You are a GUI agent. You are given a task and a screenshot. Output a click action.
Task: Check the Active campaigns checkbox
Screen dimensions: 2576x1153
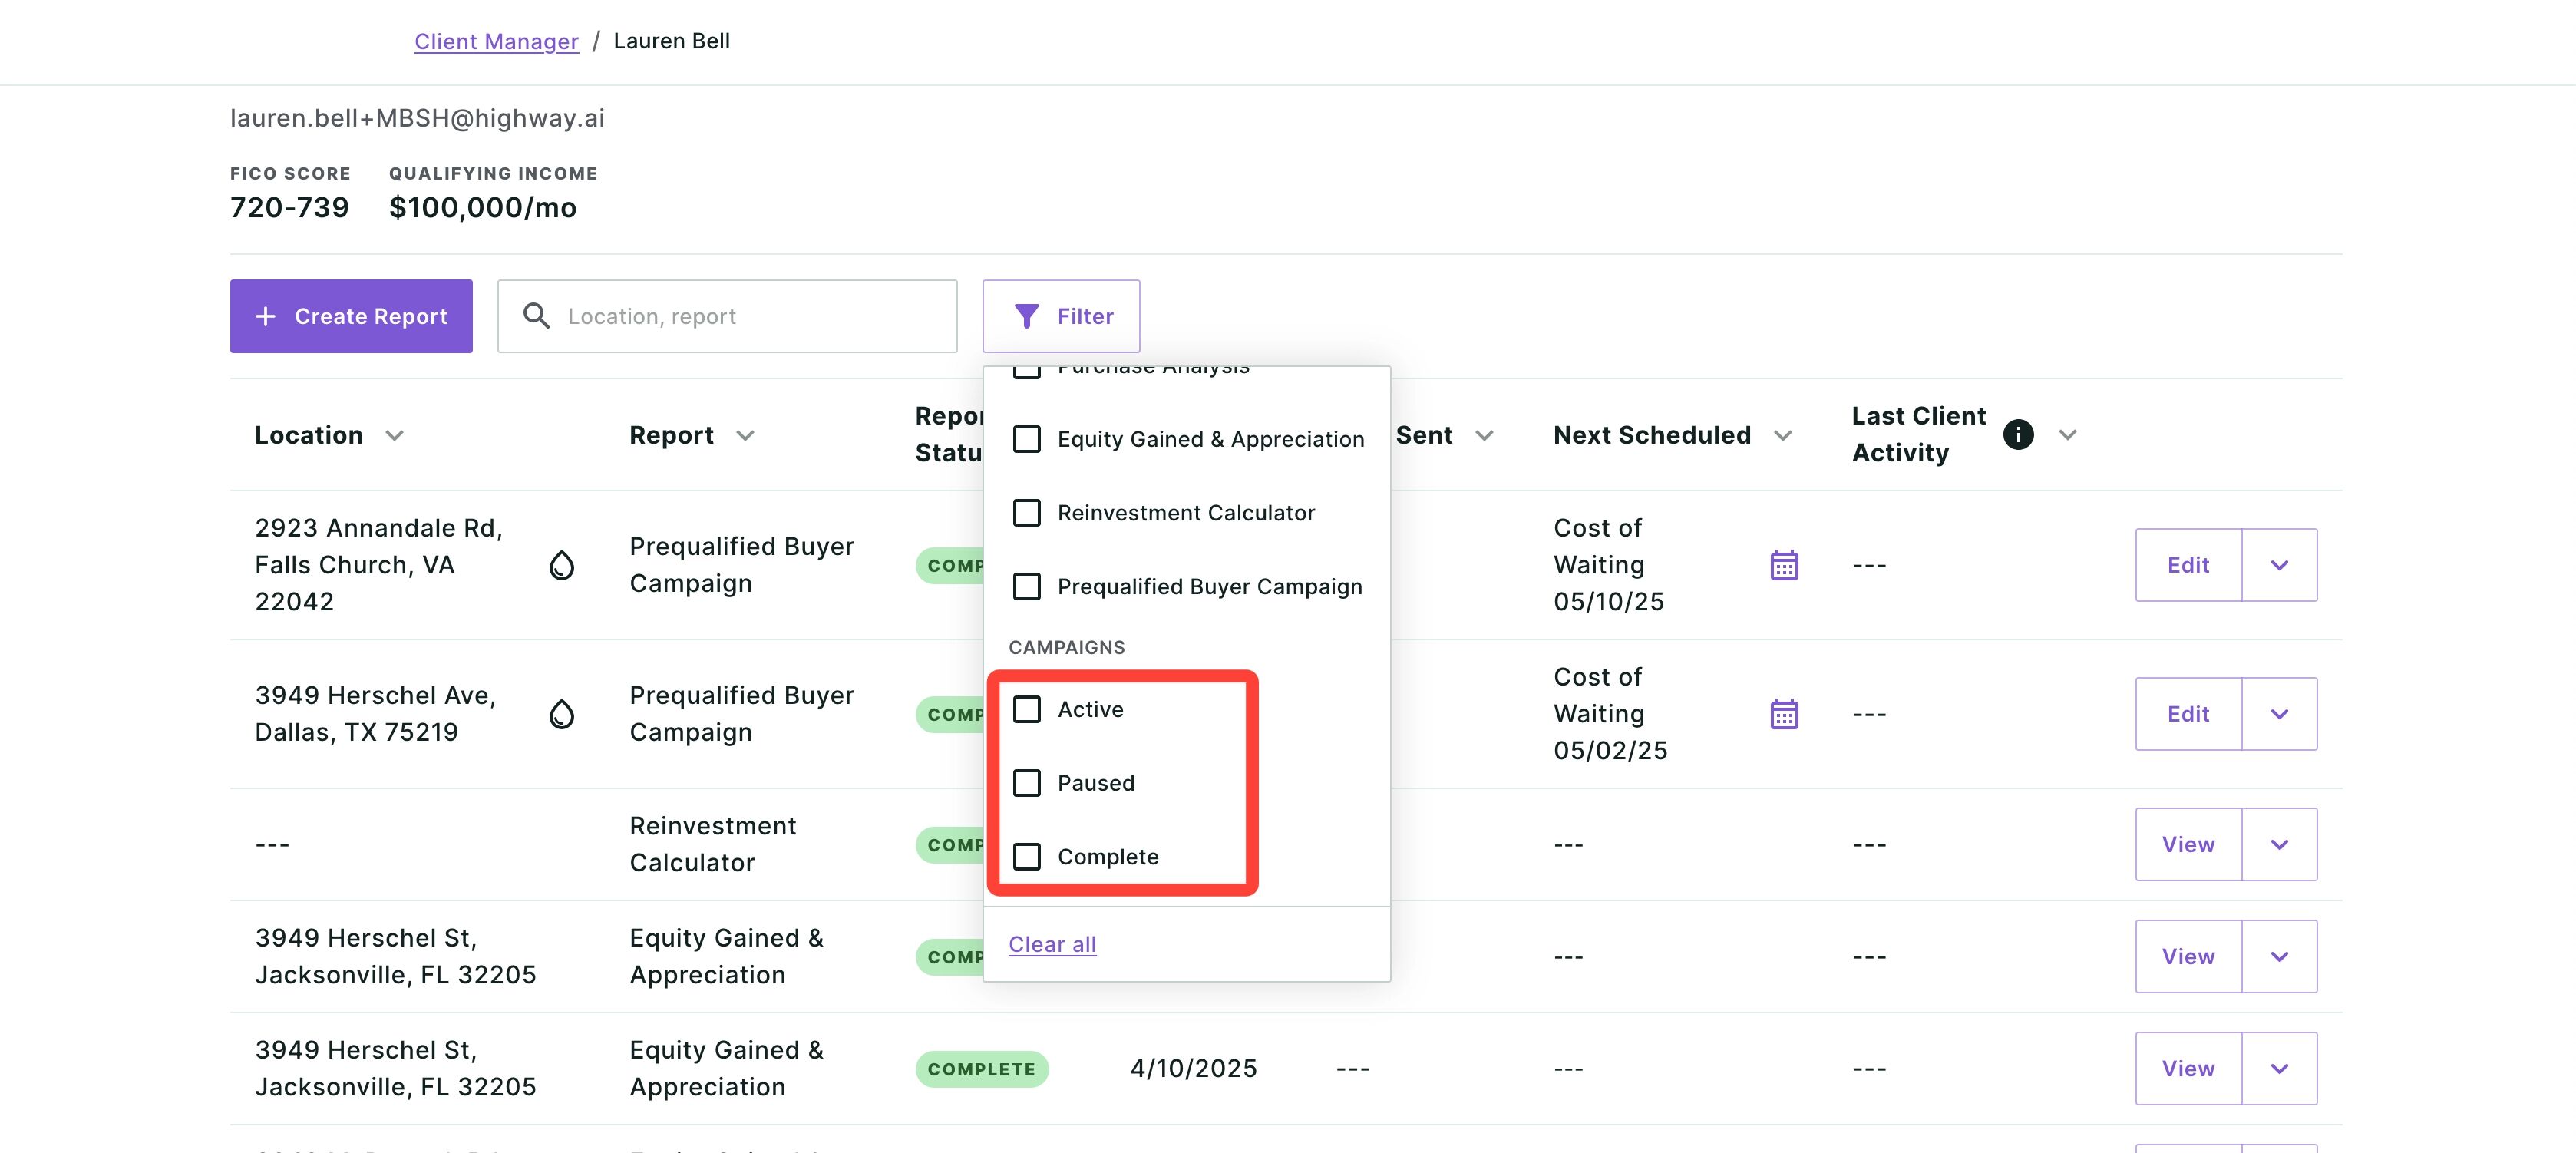[1027, 709]
